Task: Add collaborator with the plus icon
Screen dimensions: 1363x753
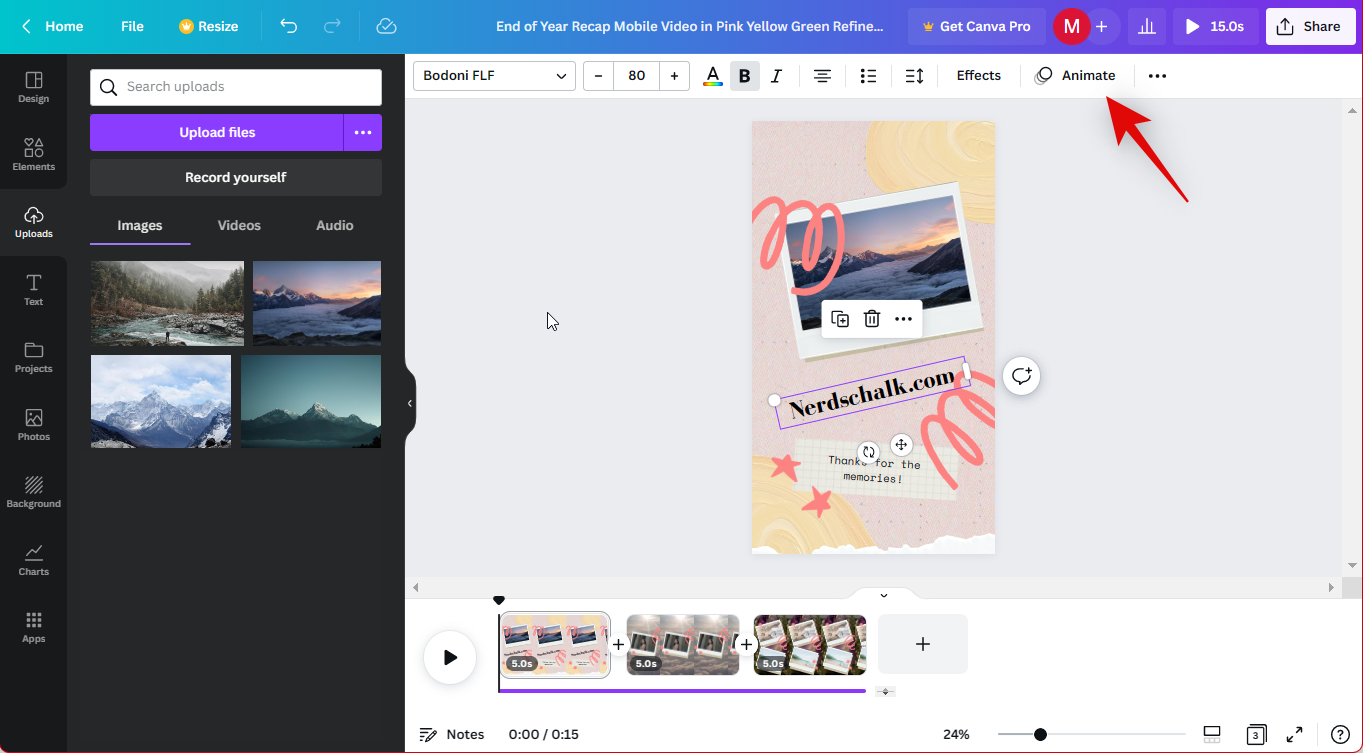Action: tap(1101, 27)
